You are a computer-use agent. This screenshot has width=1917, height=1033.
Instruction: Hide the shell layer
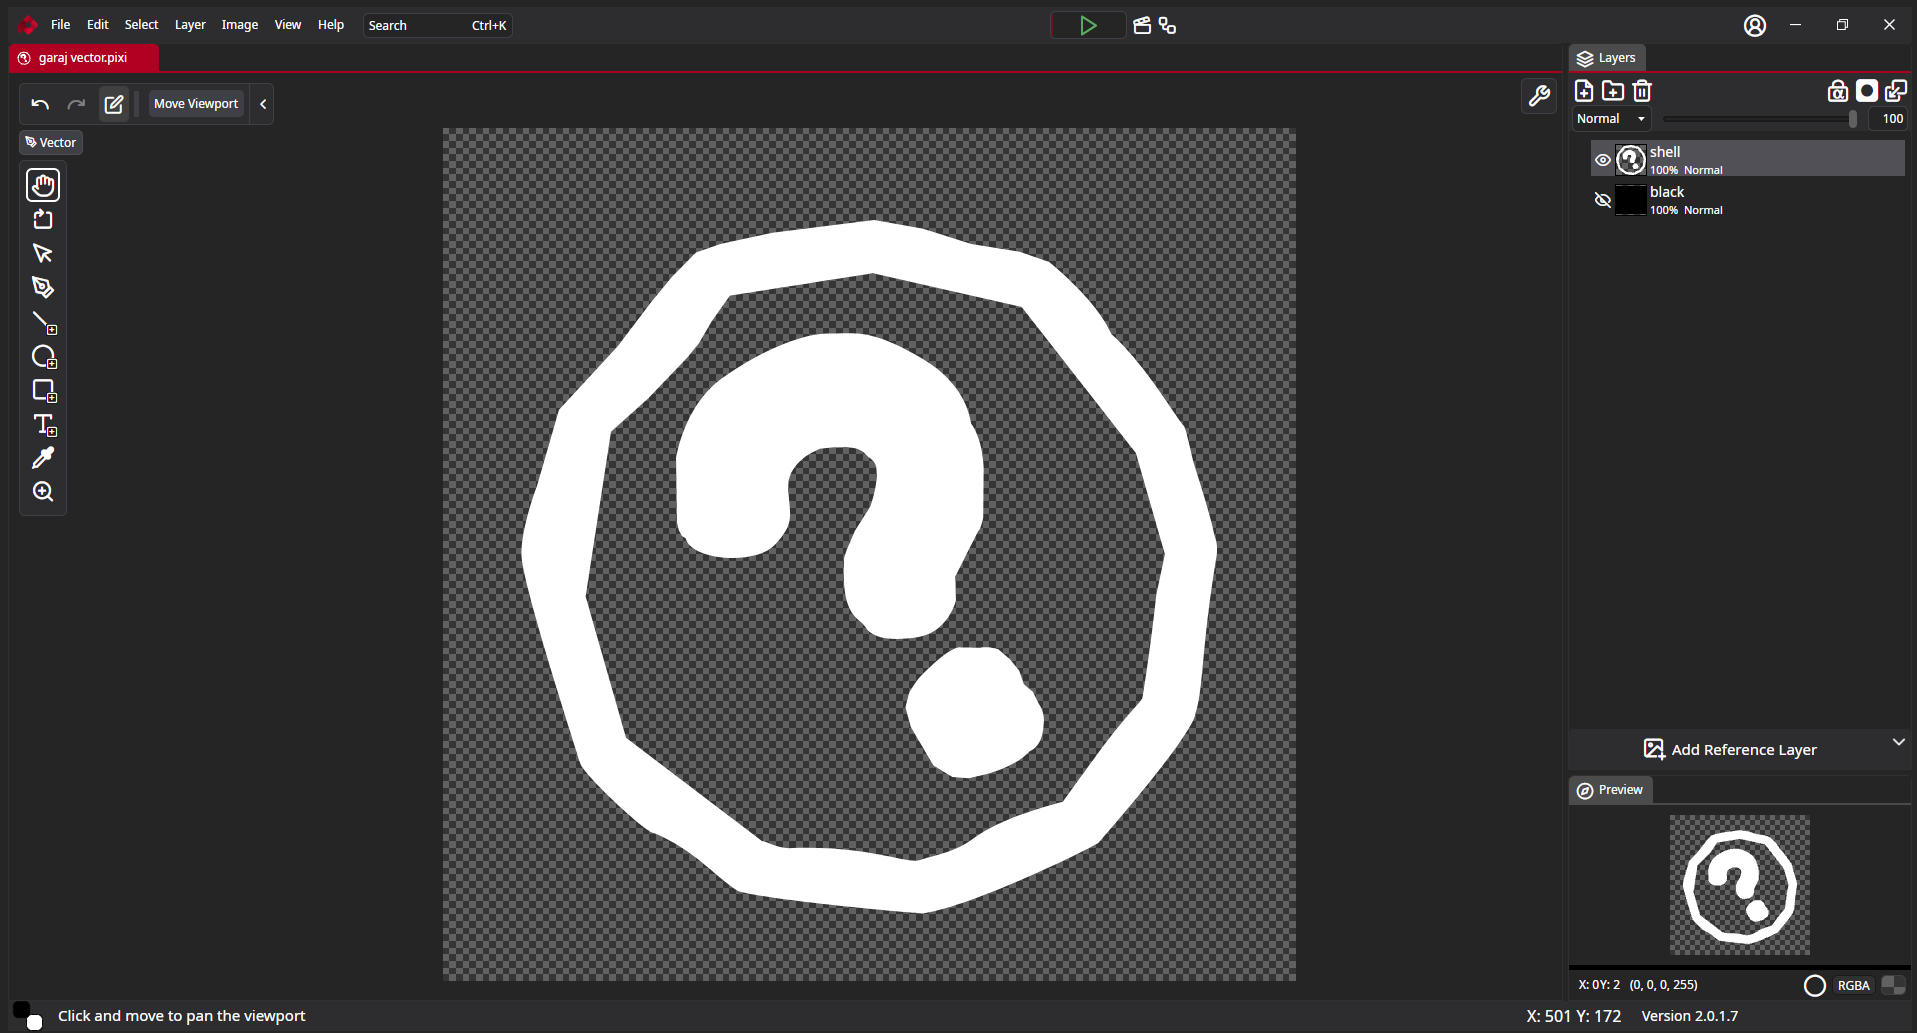[1602, 160]
